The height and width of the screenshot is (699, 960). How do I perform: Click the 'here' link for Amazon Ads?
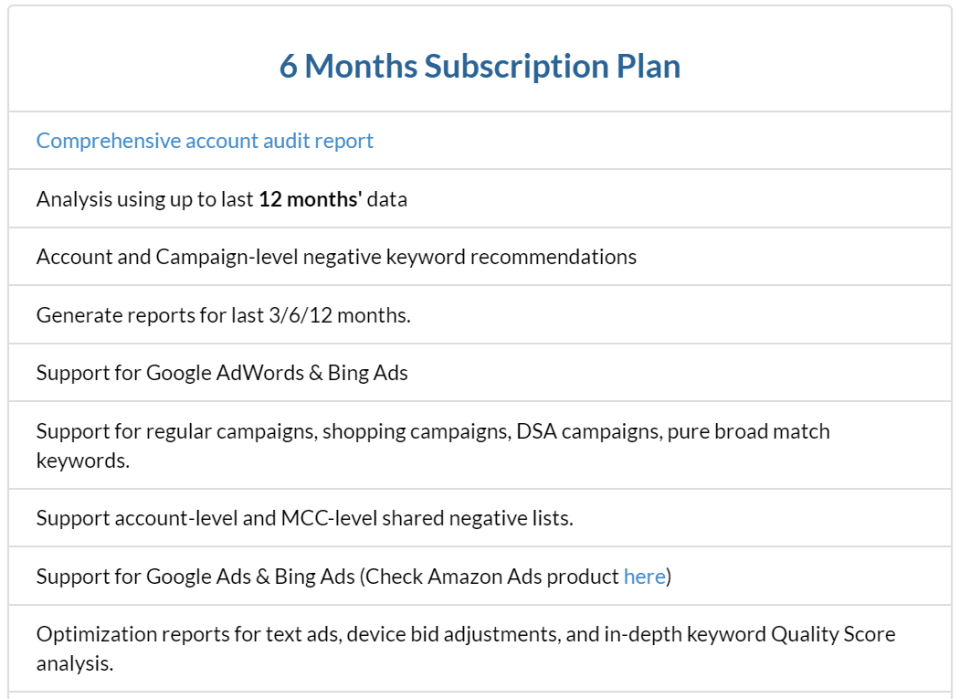tap(644, 577)
